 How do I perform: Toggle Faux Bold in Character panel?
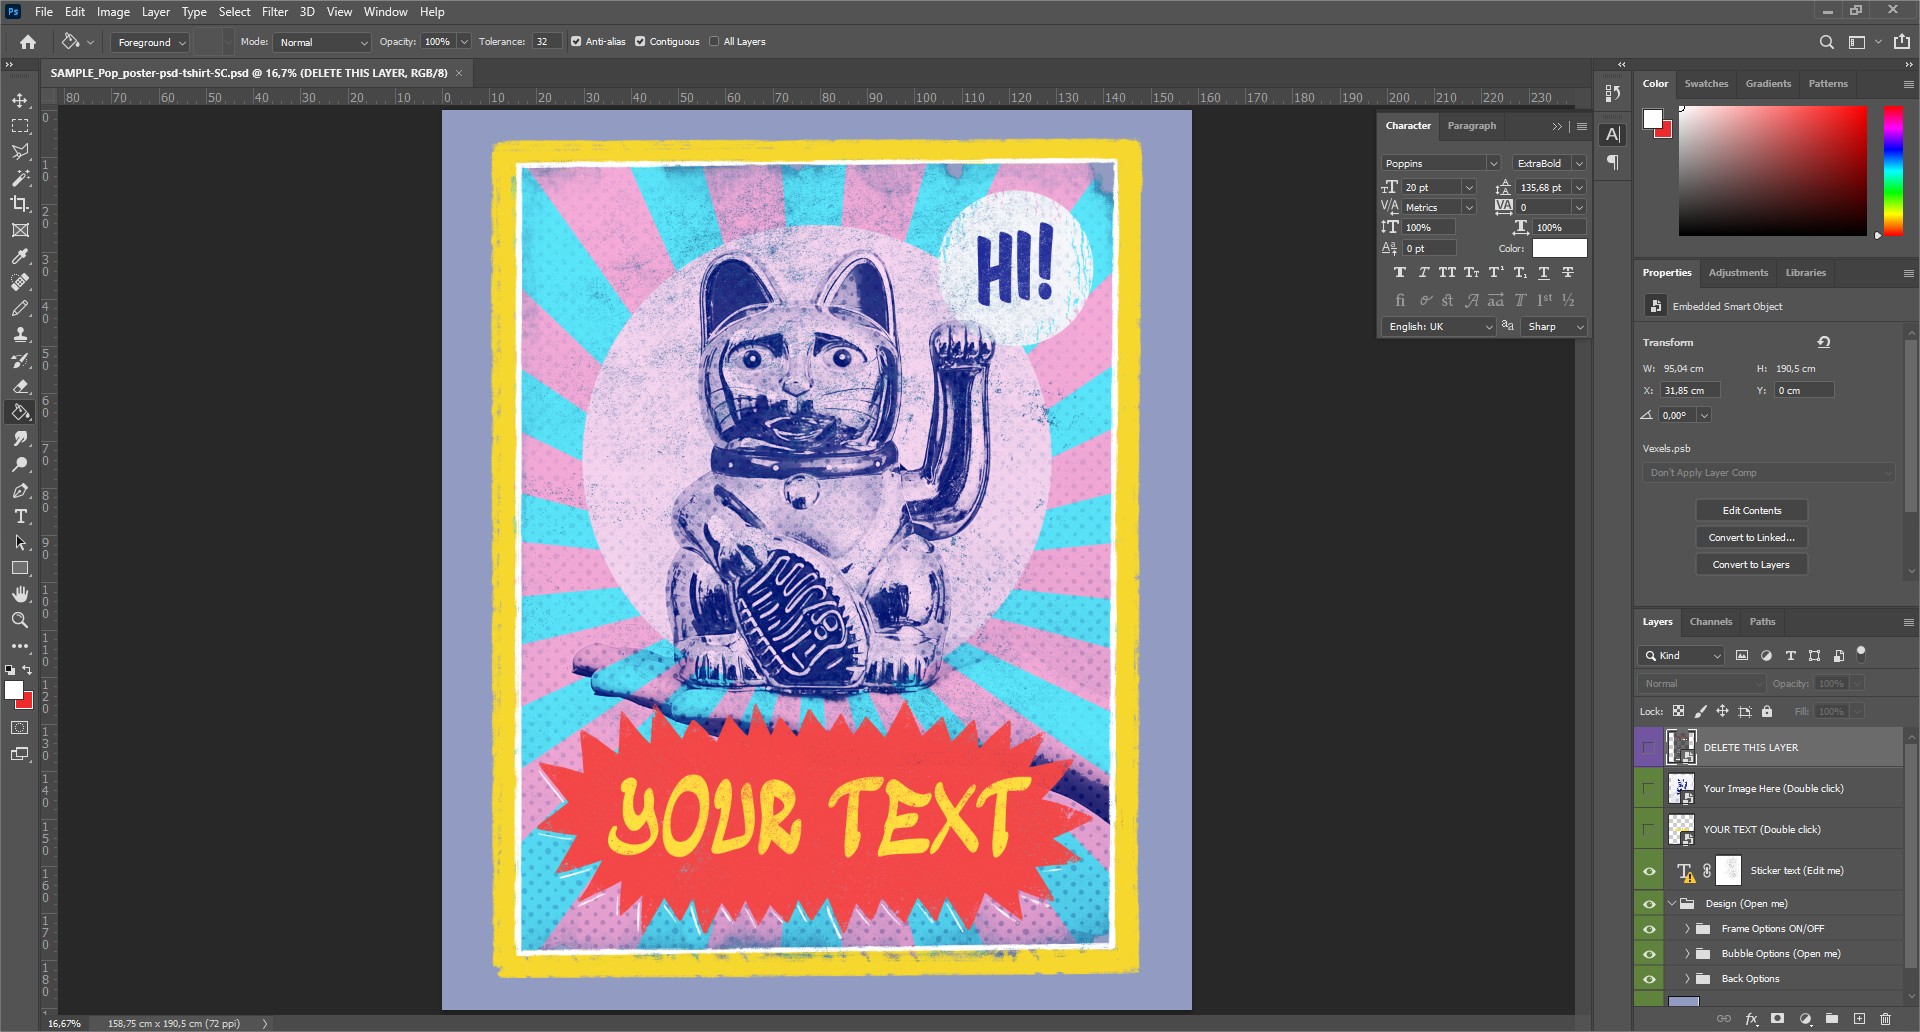click(1399, 272)
